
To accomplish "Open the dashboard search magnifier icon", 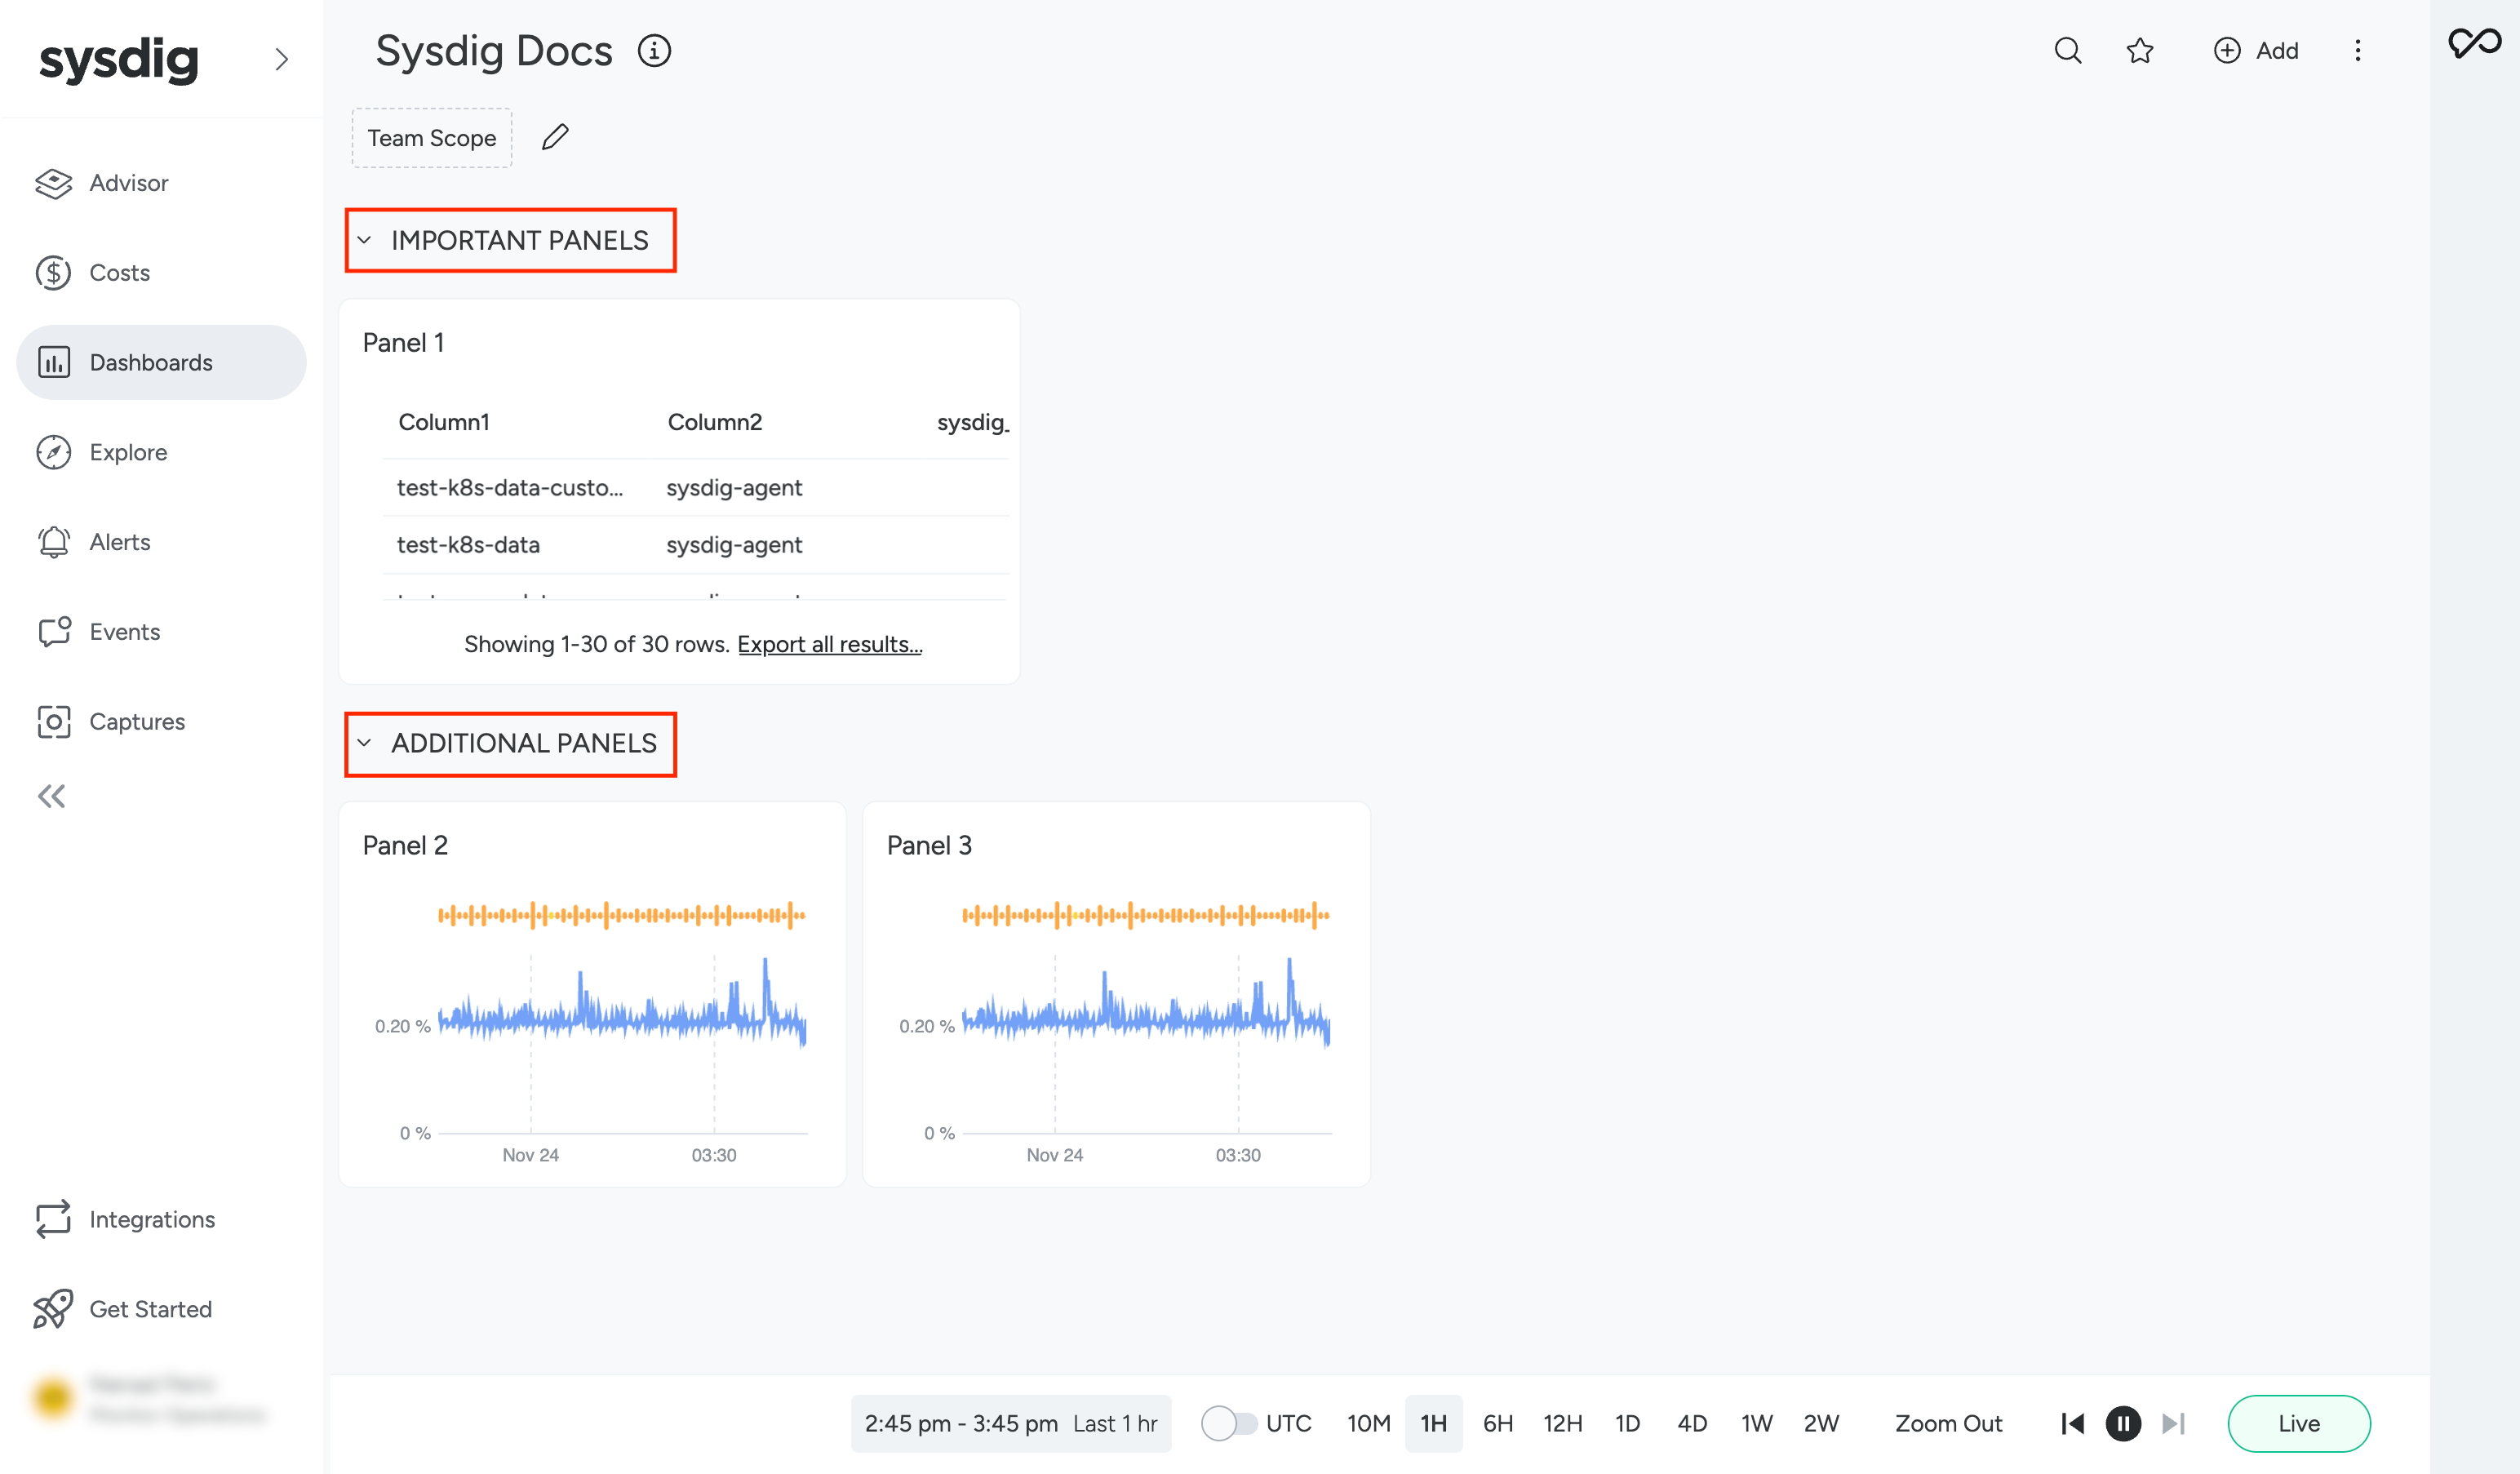I will [x=2067, y=50].
